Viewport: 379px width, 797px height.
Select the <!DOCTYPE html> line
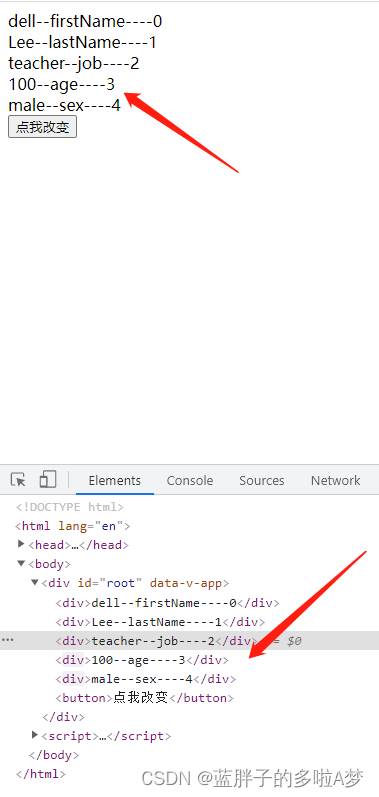(70, 507)
